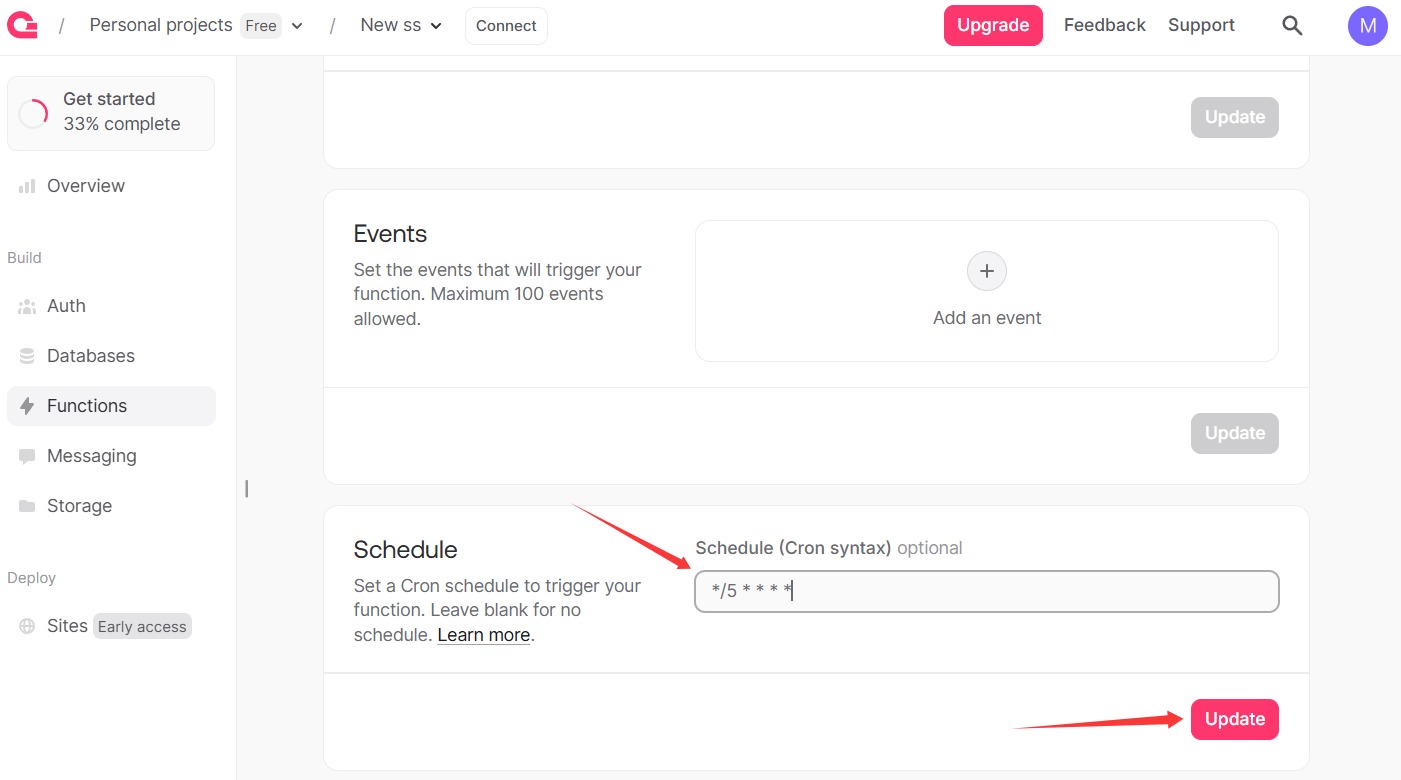Focus the Schedule Cron syntax field

[x=986, y=591]
